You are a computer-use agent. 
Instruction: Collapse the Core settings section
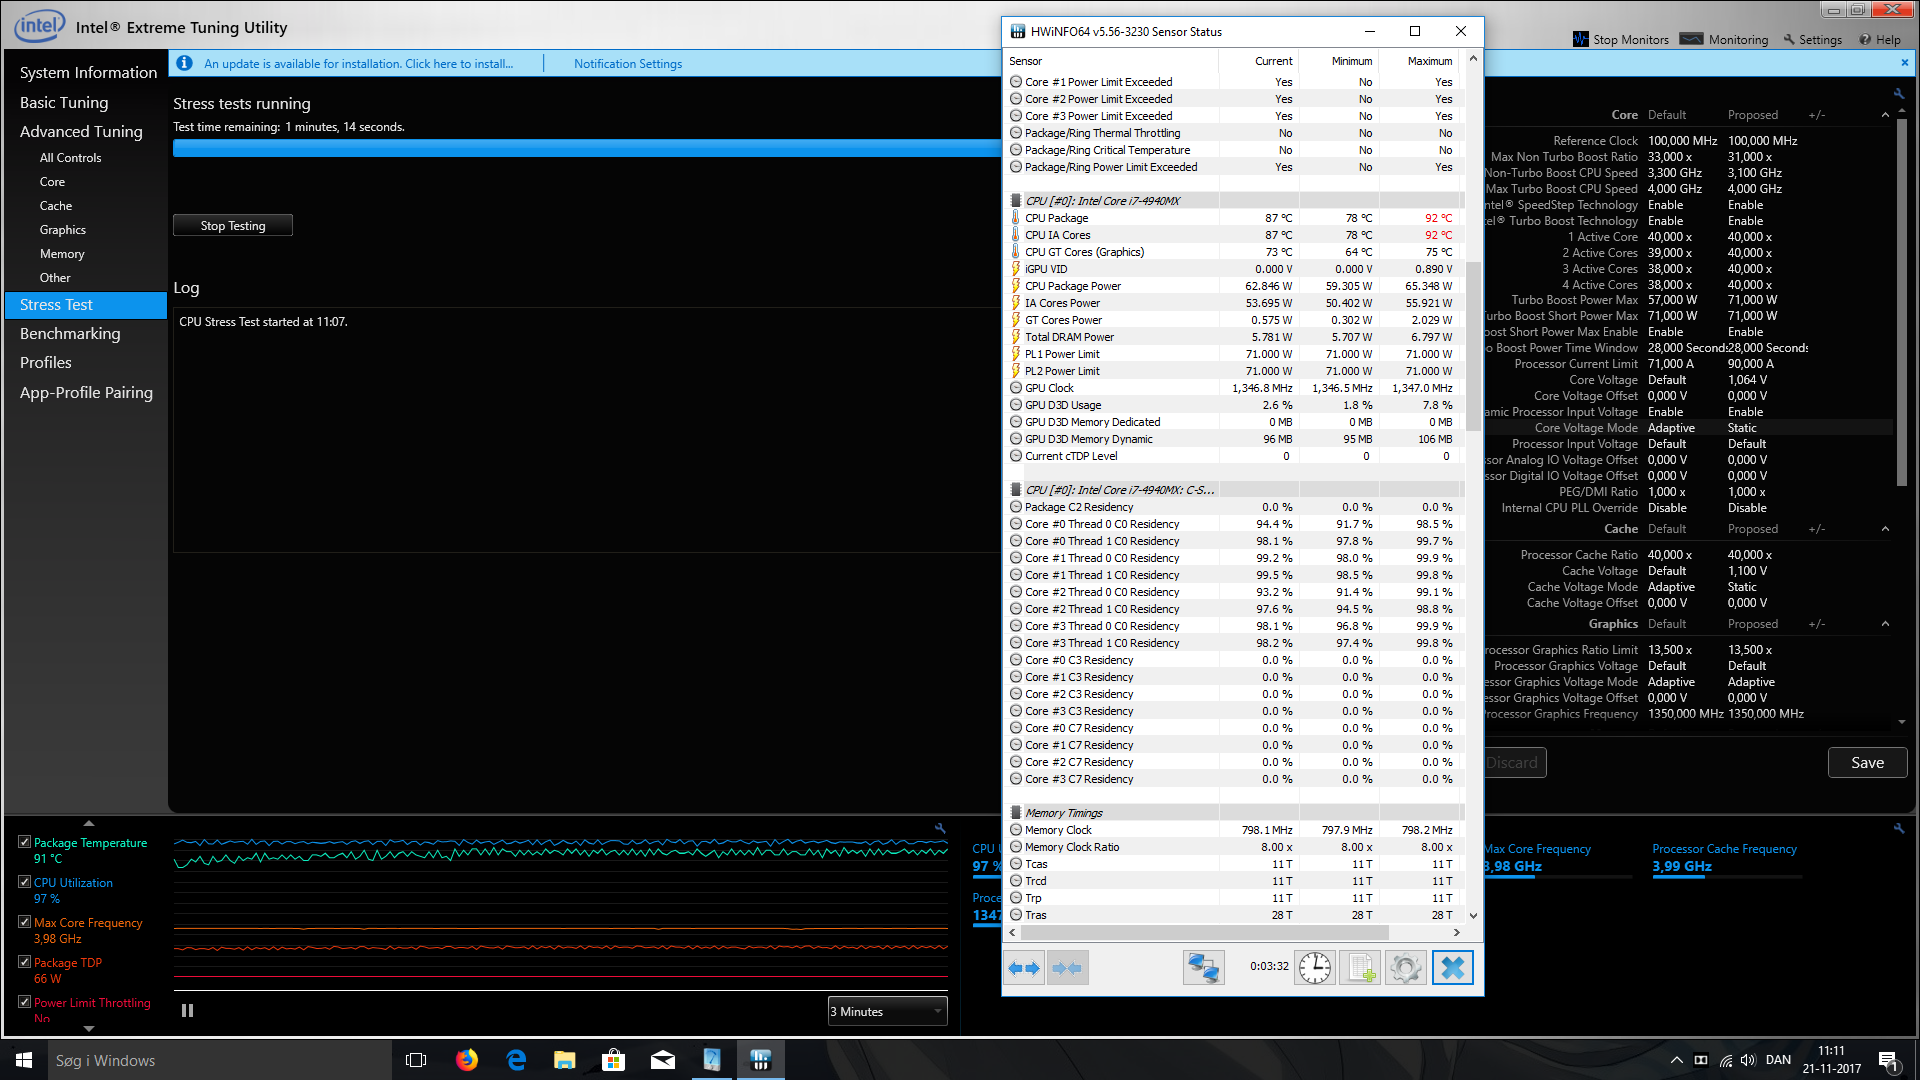1886,115
